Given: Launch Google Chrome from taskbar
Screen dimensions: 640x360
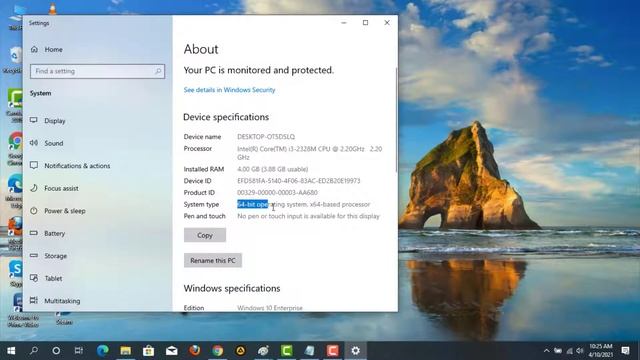Looking at the screenshot, I should pyautogui.click(x=218, y=351).
